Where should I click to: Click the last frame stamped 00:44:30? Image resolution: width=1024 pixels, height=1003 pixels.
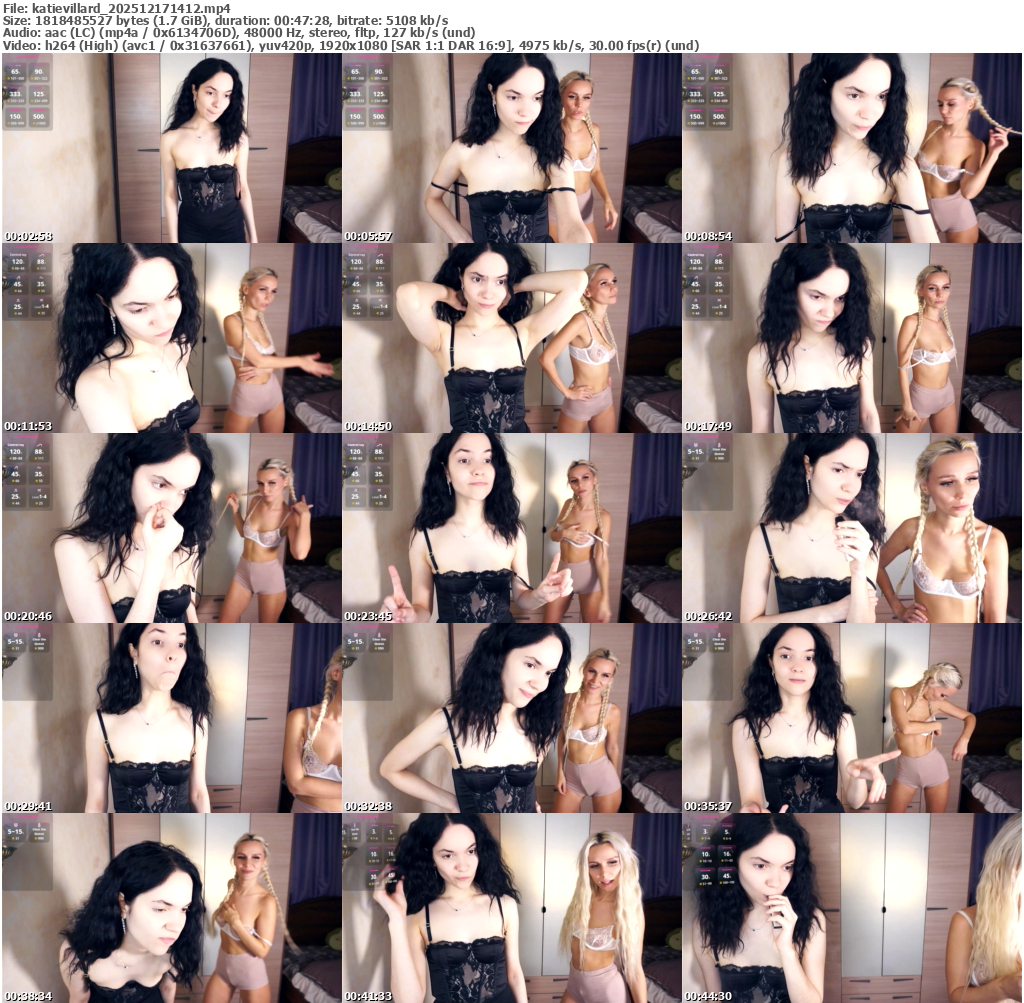click(x=852, y=908)
